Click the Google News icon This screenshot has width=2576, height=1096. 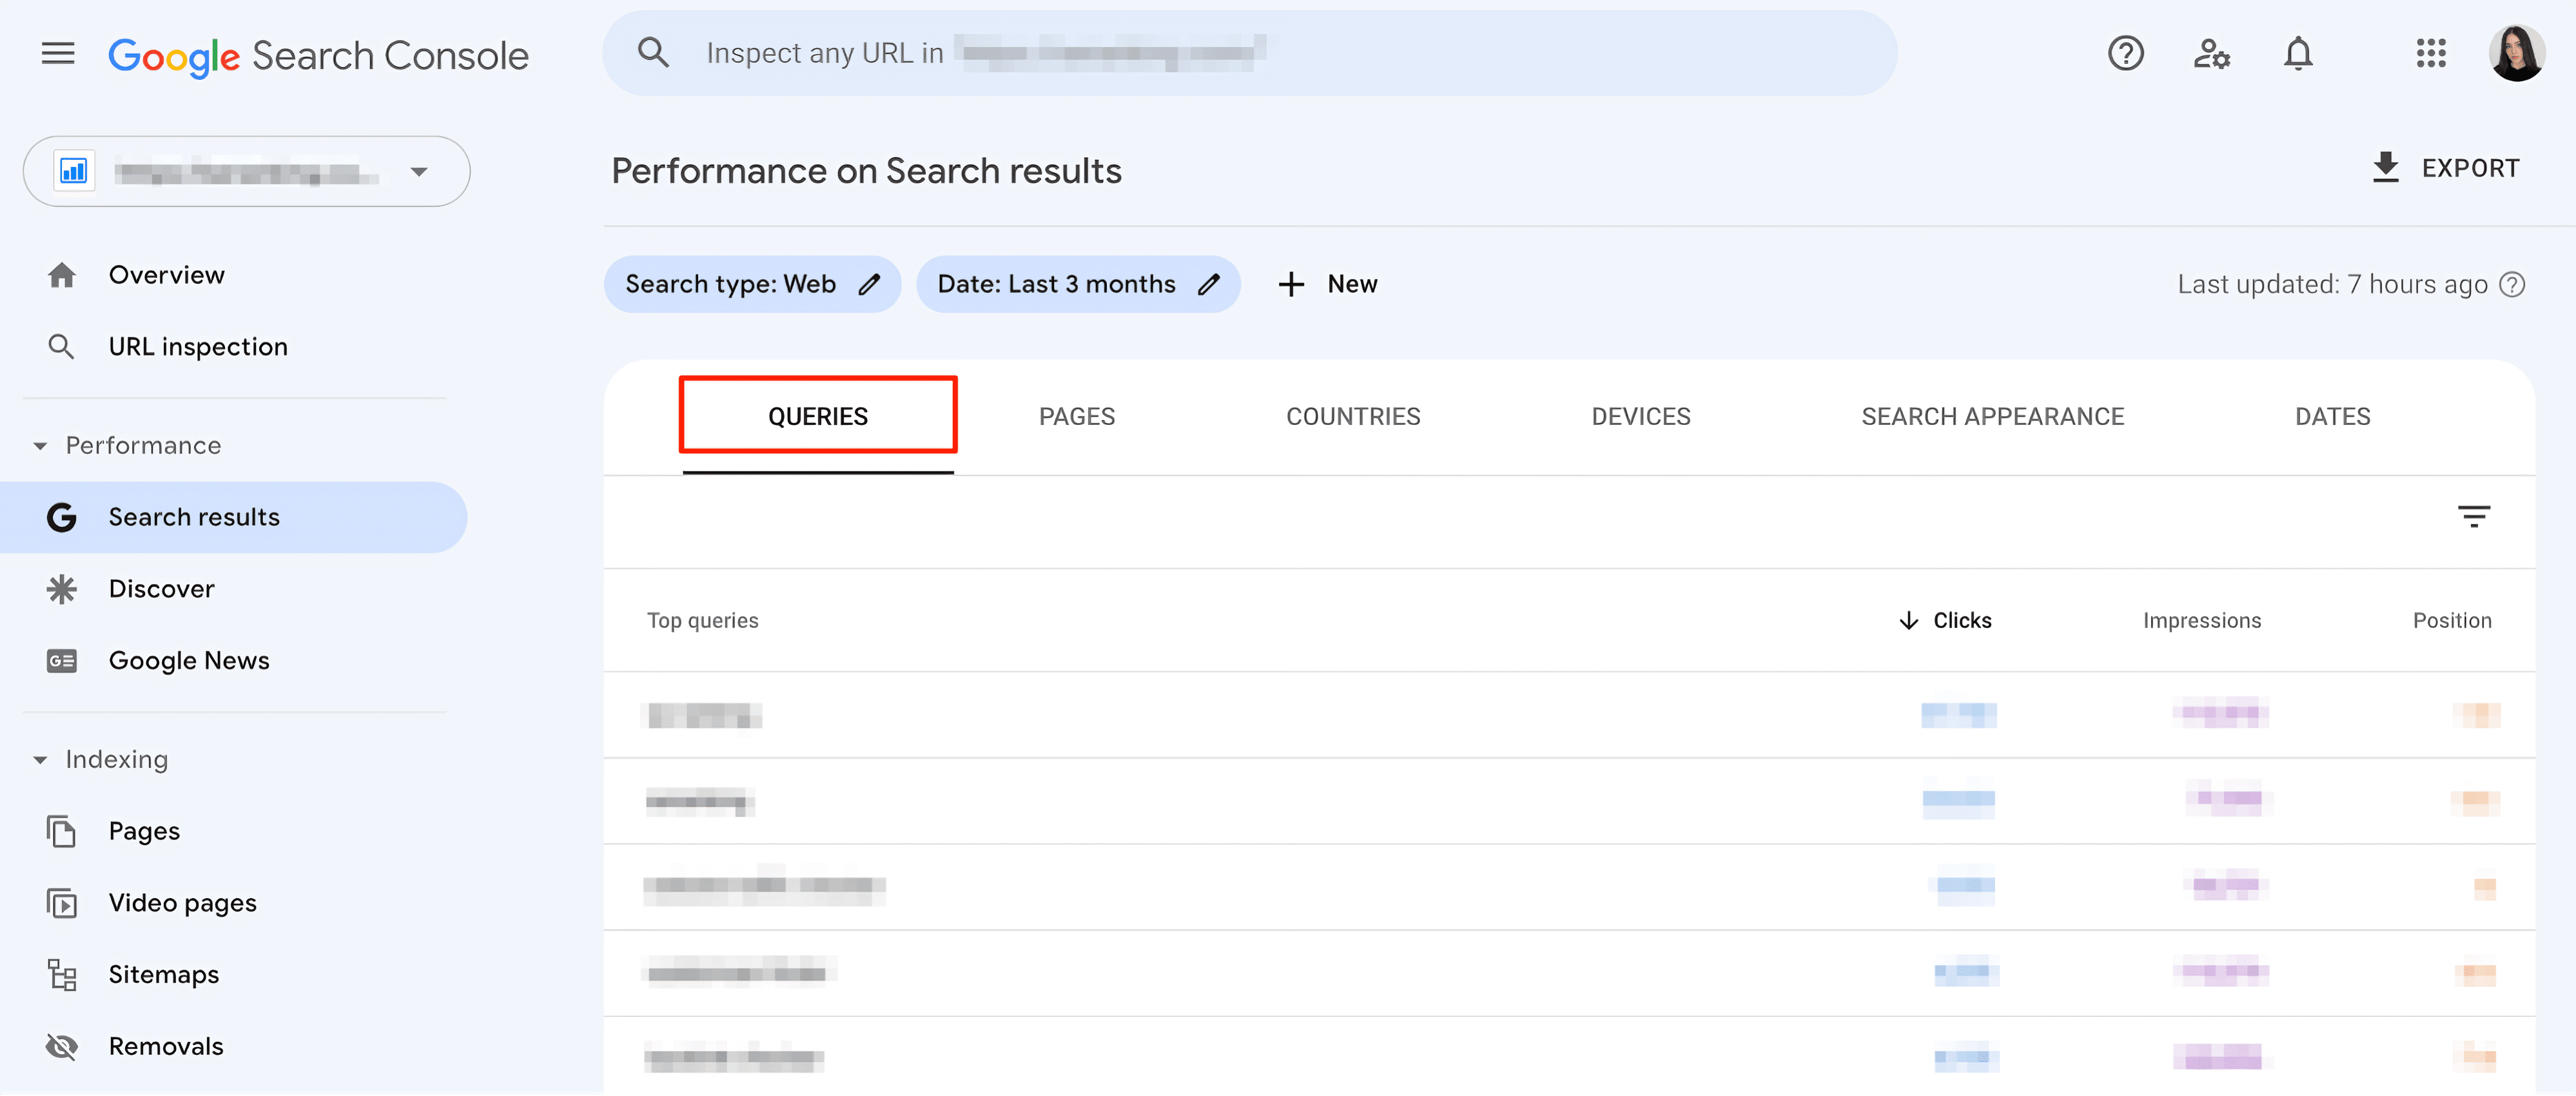[62, 661]
